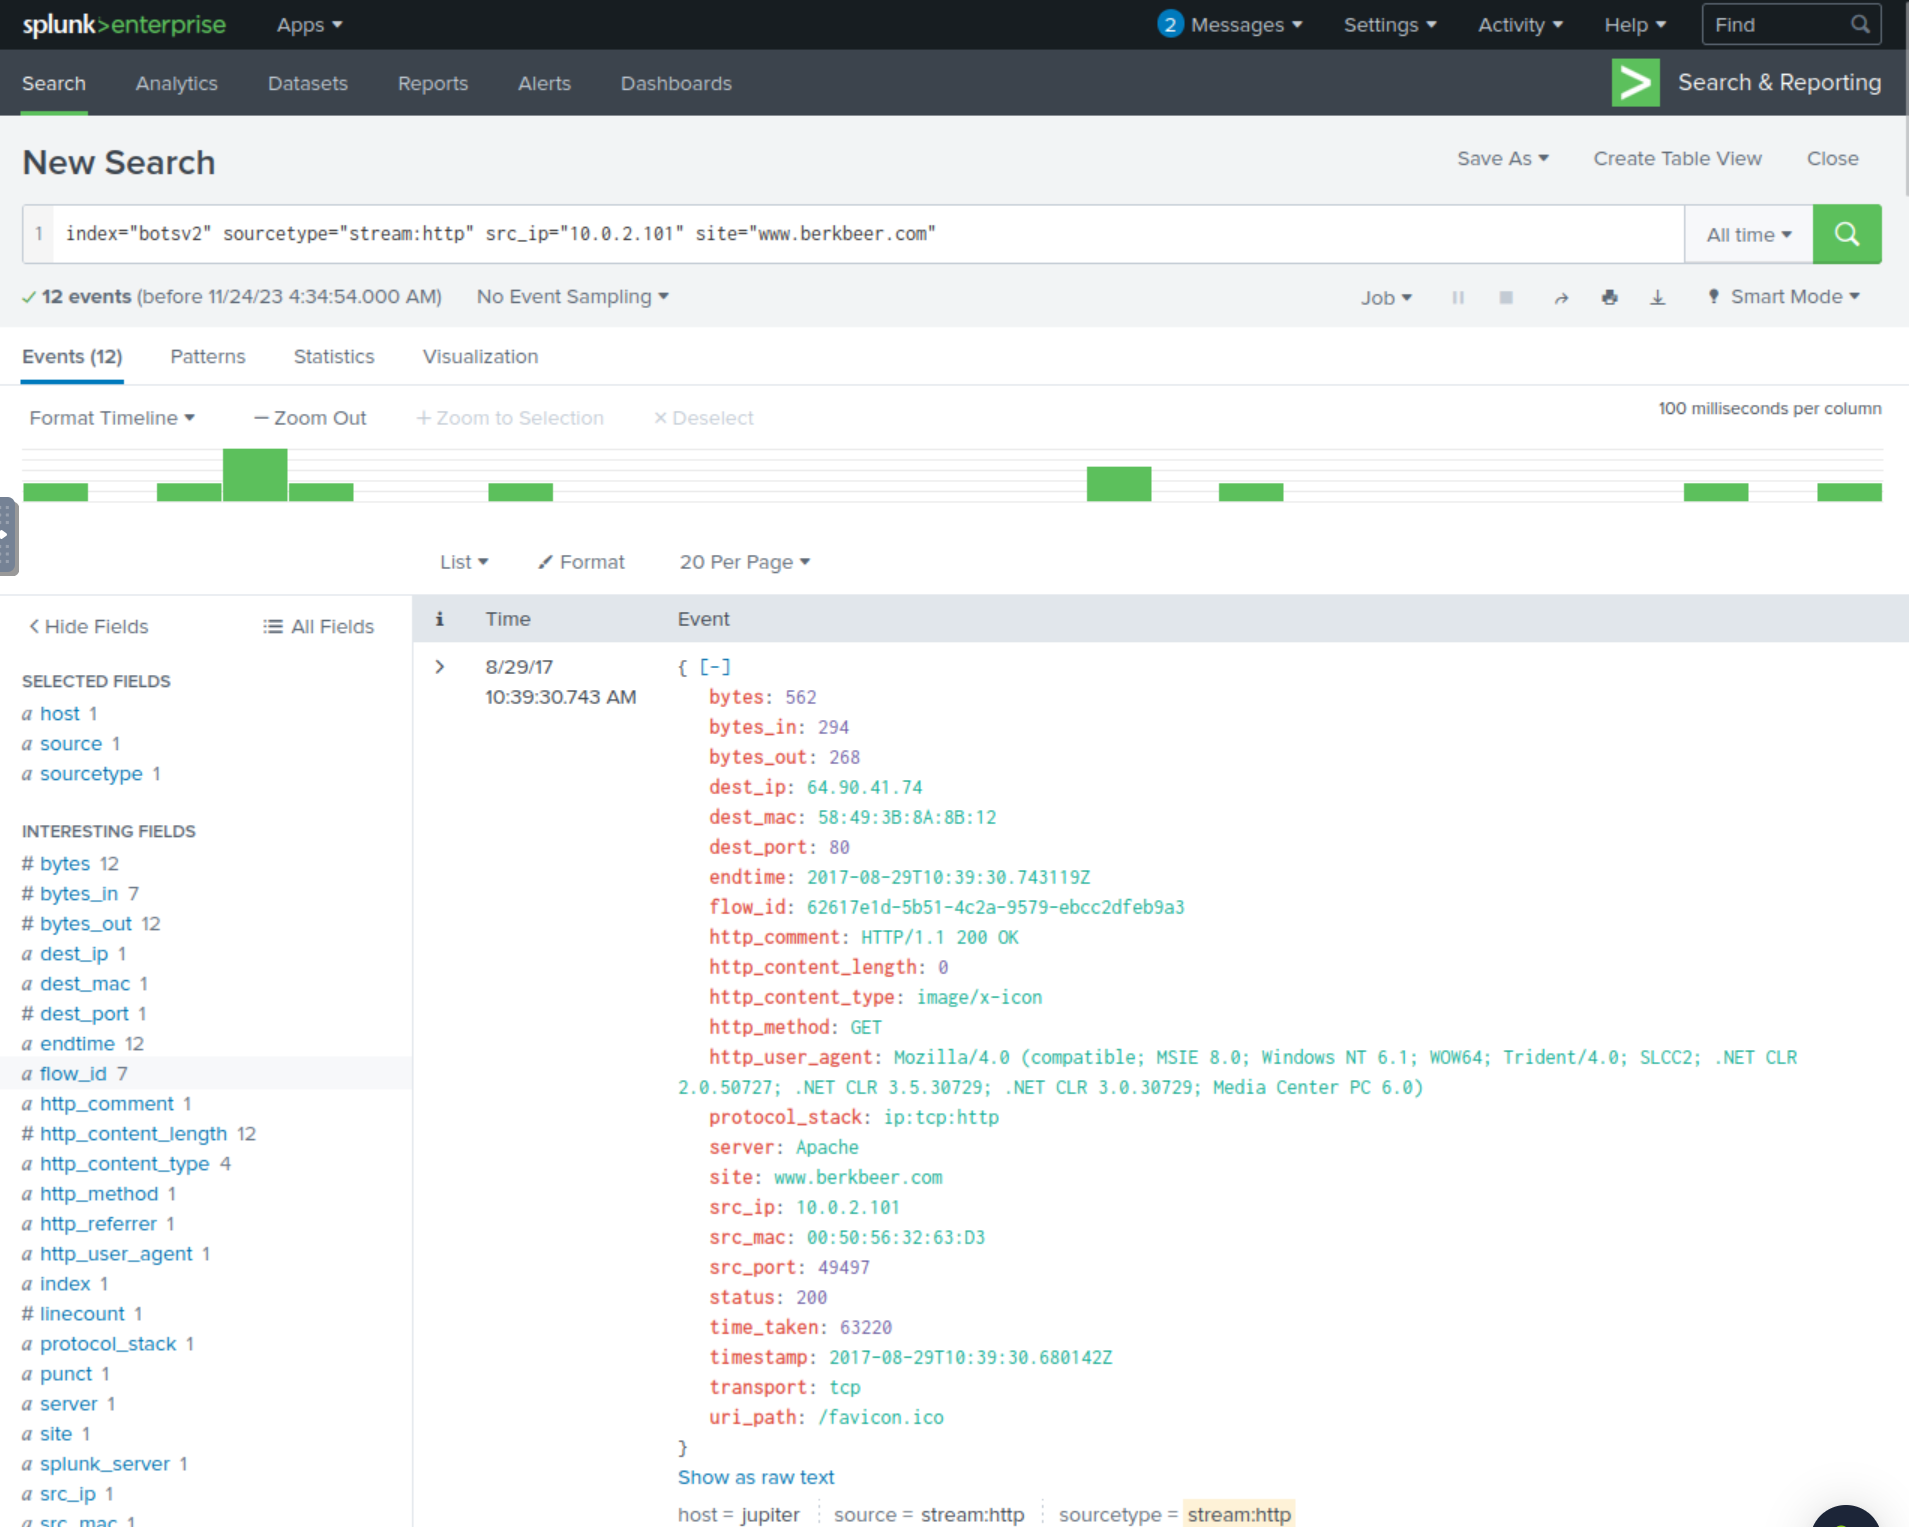The image size is (1909, 1527).
Task: Click the Time column header
Action: pyautogui.click(x=507, y=619)
